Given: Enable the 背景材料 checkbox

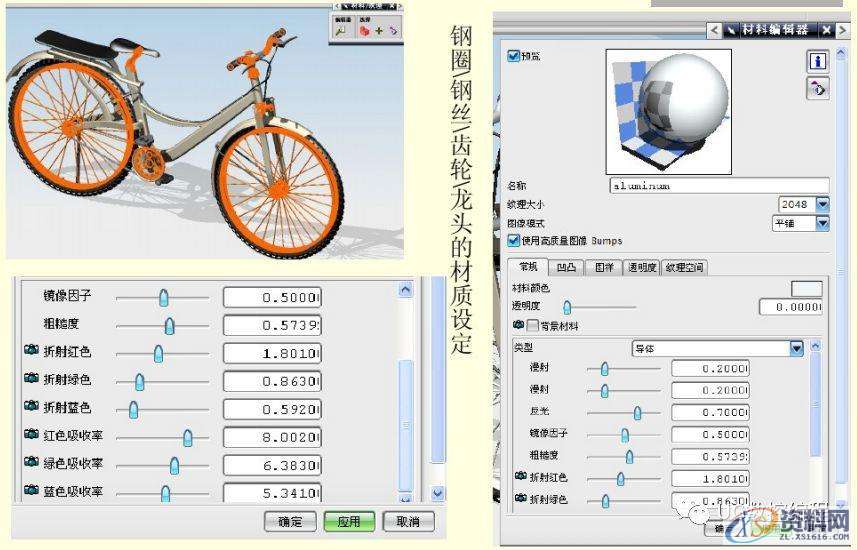Looking at the screenshot, I should 533,326.
